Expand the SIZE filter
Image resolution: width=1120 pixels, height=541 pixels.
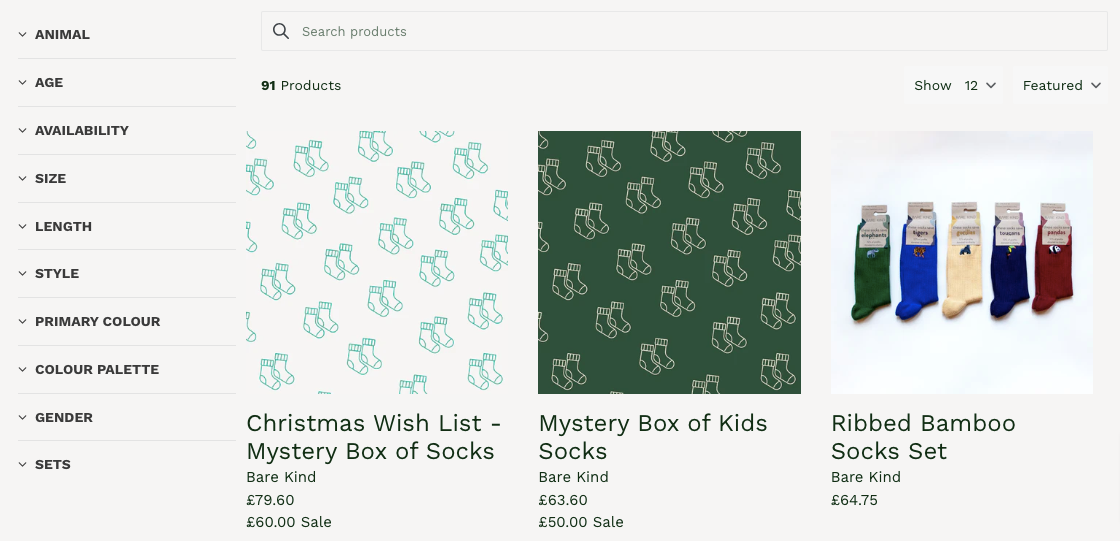pos(50,178)
